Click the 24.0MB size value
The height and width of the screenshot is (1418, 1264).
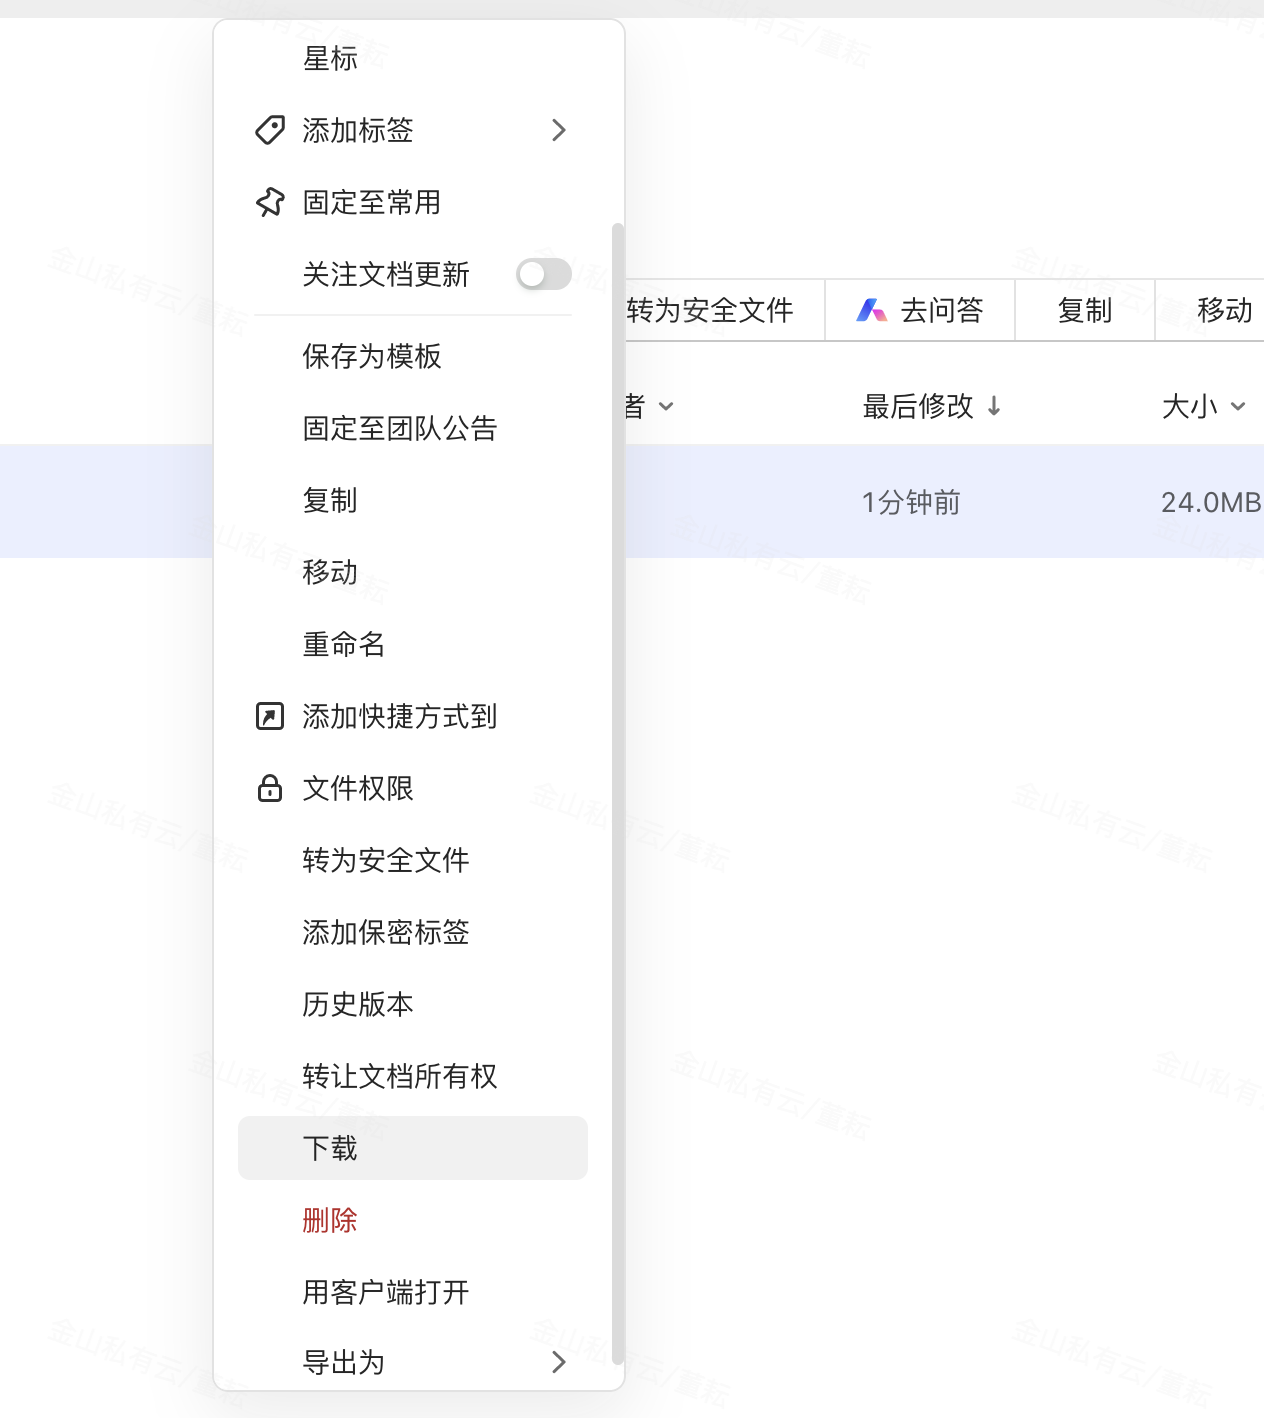[x=1211, y=502]
